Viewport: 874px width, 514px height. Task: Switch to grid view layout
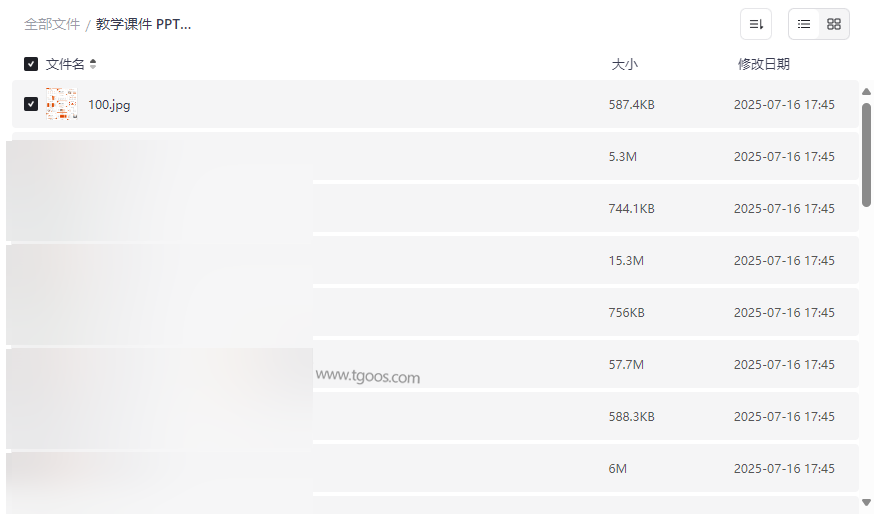[x=834, y=24]
